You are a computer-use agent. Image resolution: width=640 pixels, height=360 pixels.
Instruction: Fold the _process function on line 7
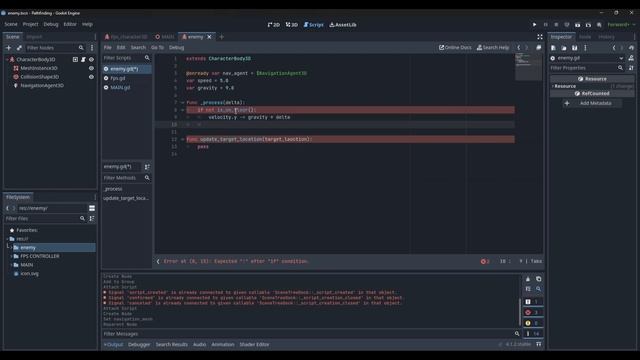click(x=182, y=102)
